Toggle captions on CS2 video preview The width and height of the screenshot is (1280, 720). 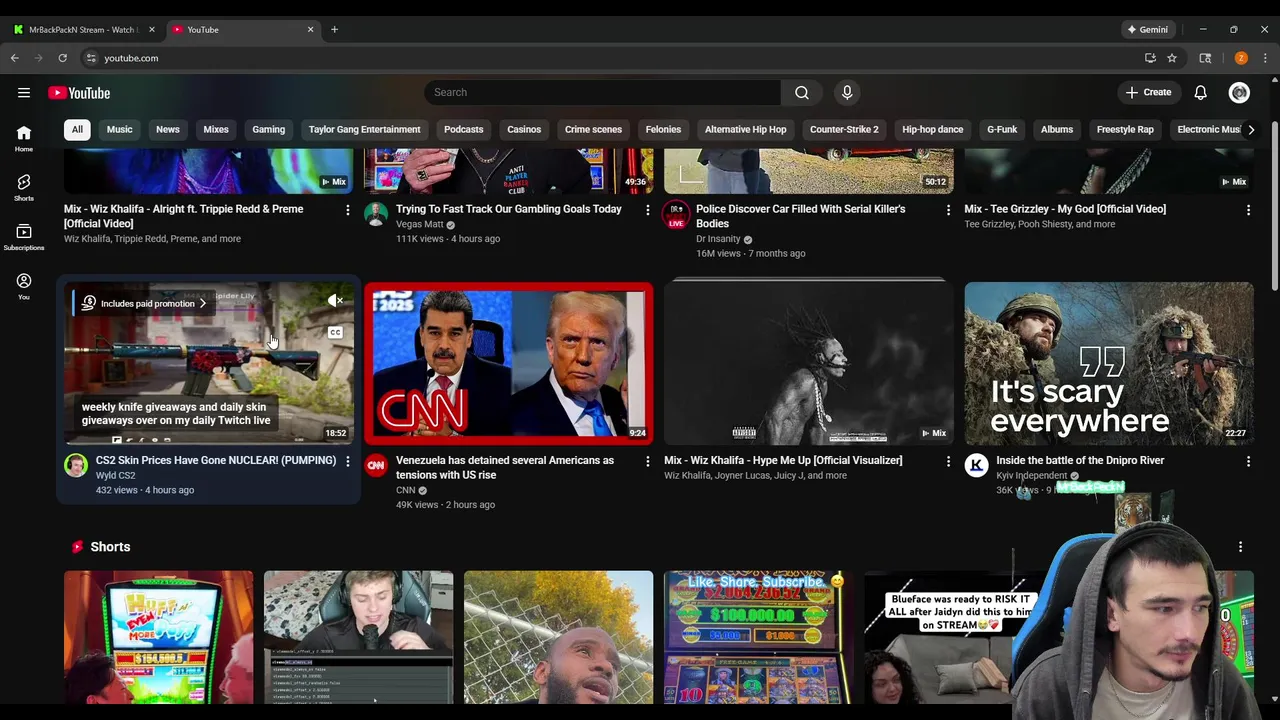click(335, 333)
